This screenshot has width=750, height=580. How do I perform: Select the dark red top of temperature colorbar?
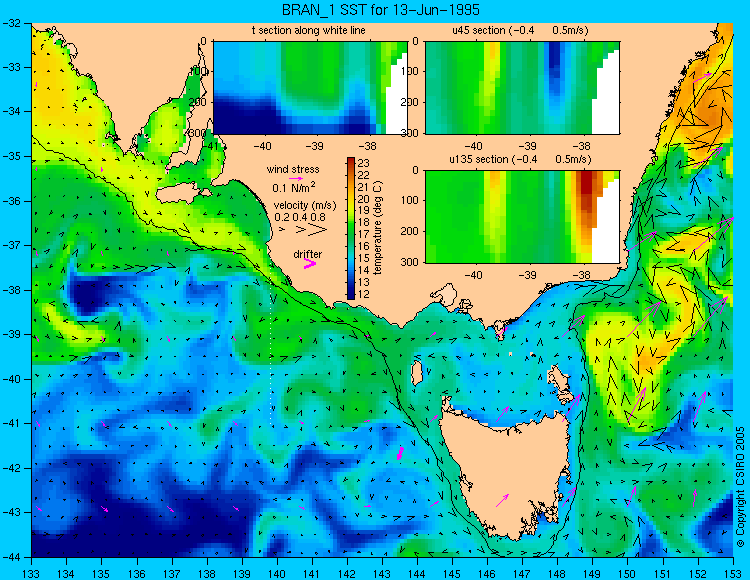click(351, 162)
